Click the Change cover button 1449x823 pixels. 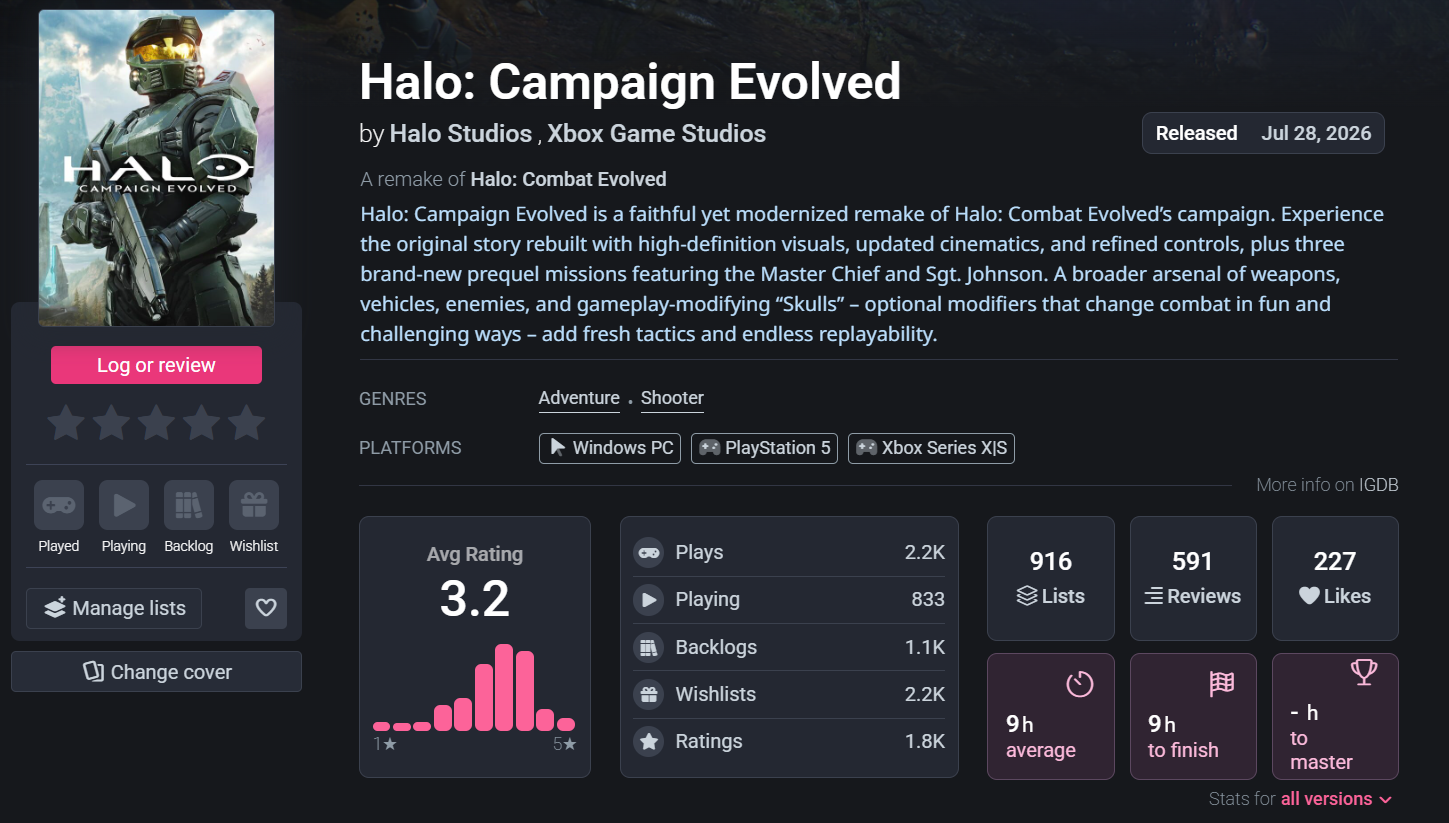(x=156, y=672)
